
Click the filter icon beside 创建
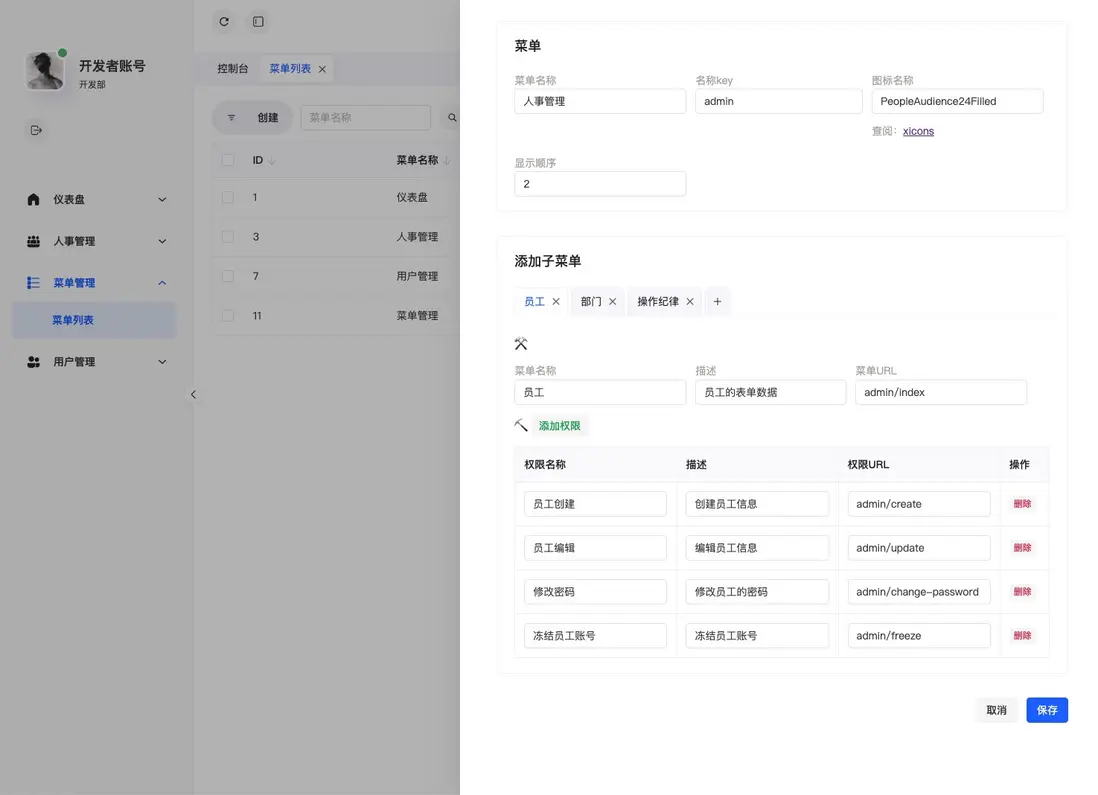tap(231, 118)
